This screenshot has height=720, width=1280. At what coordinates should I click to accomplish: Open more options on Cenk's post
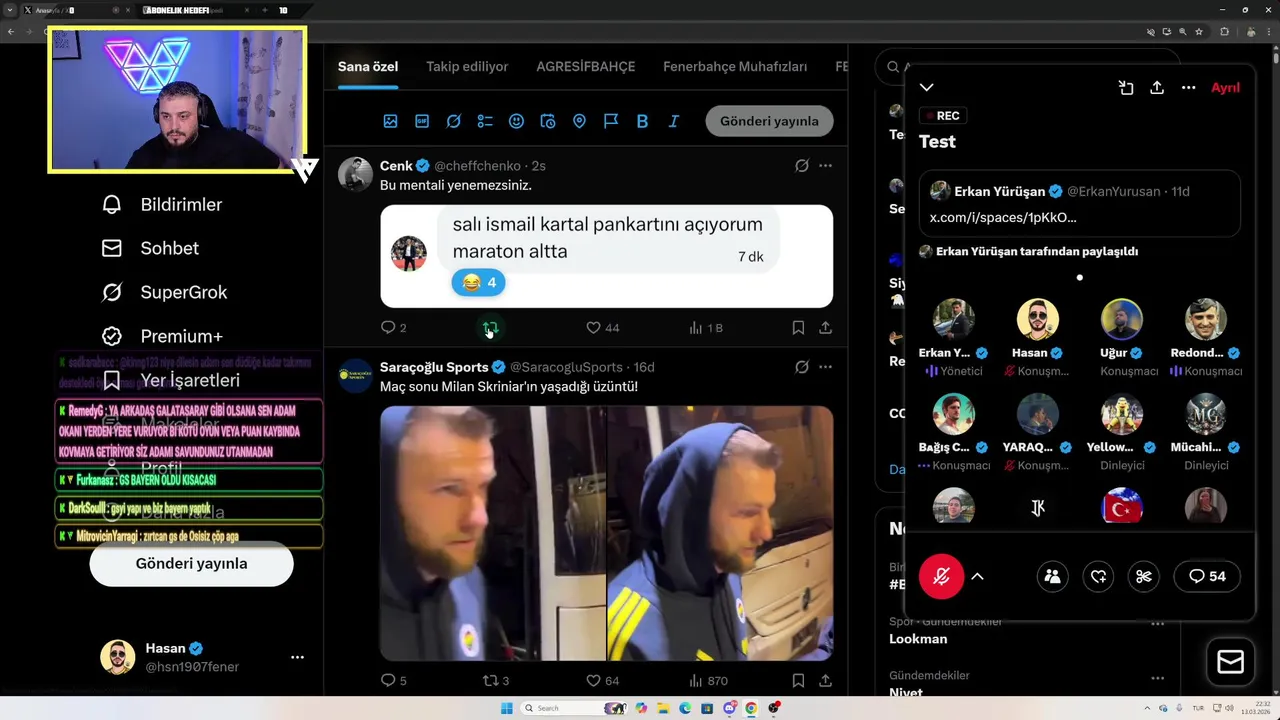tap(825, 166)
